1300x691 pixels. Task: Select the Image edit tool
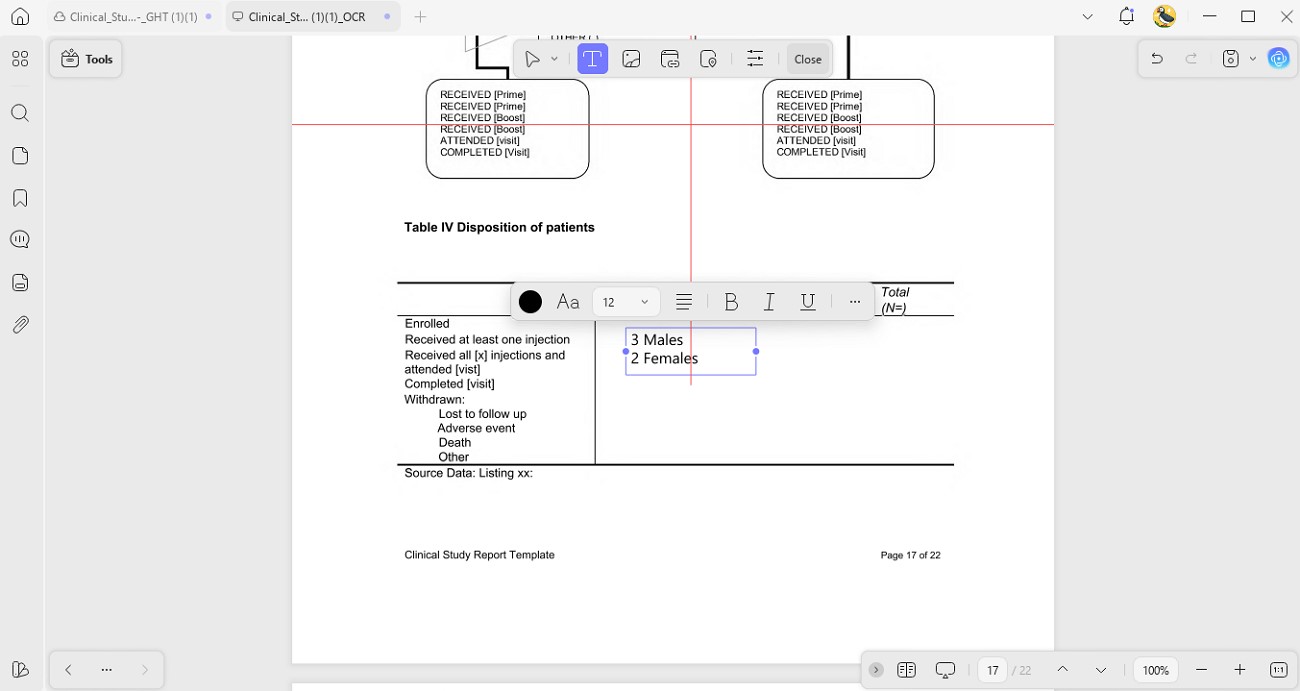click(631, 59)
